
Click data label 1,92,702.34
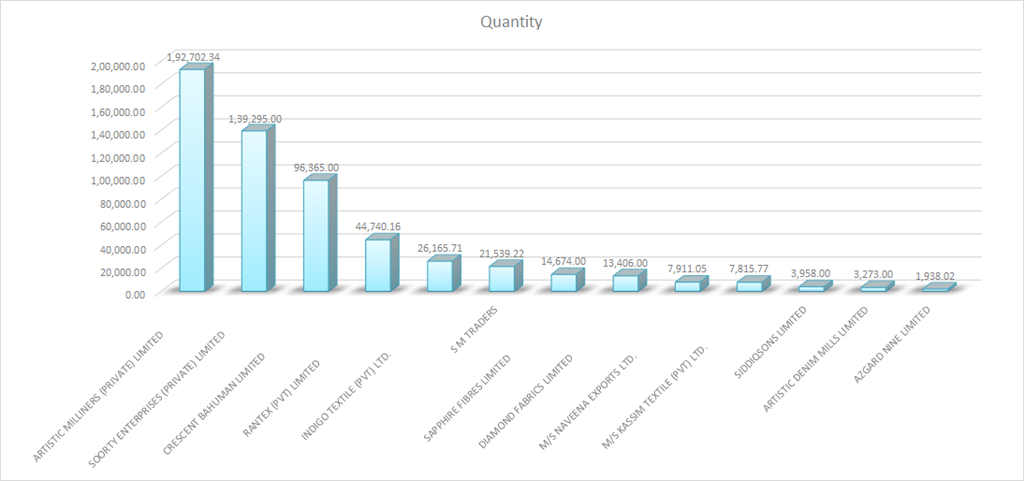[193, 57]
